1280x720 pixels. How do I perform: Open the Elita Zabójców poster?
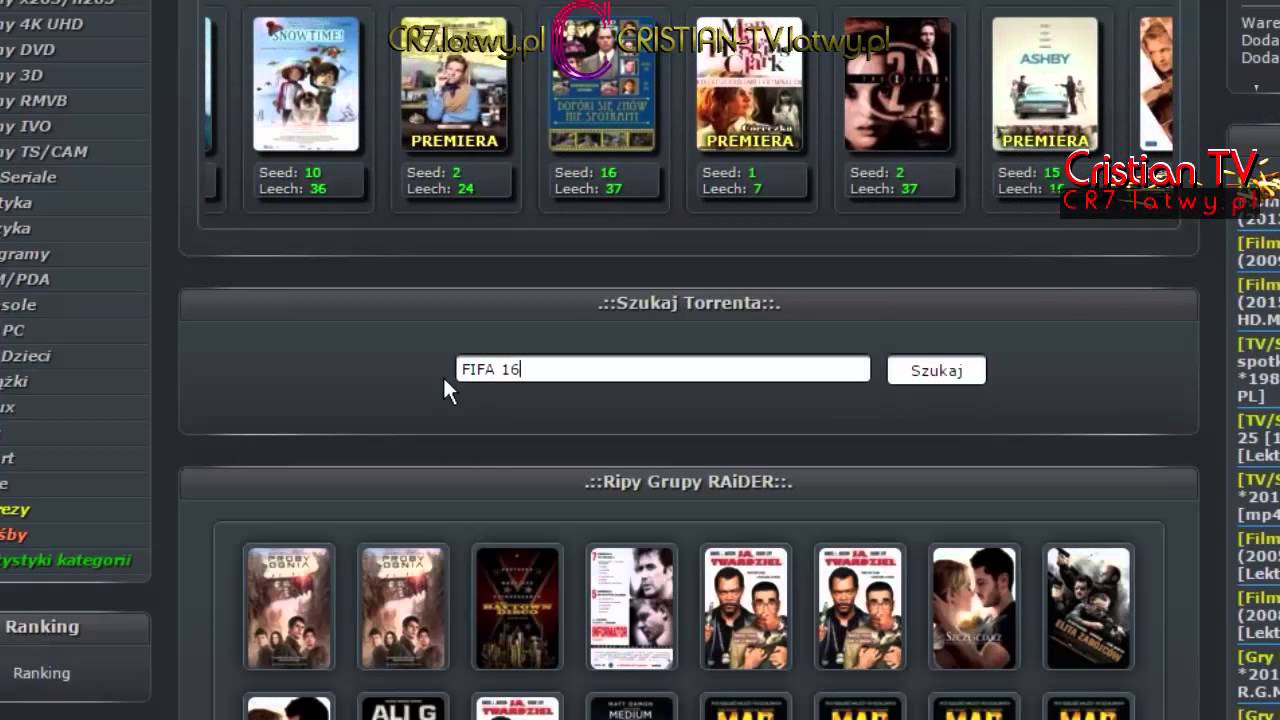pyautogui.click(x=1088, y=608)
